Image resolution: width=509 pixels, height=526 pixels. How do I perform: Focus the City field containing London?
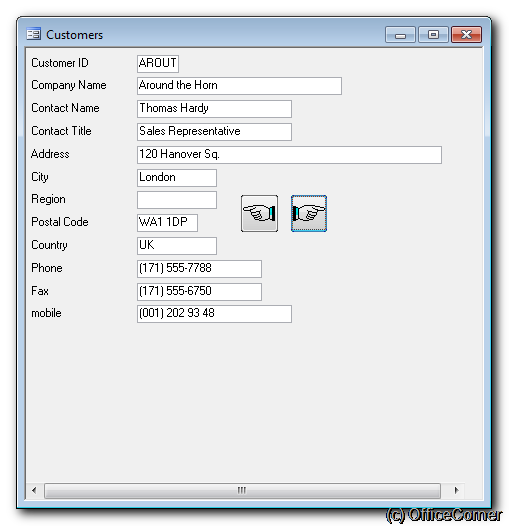(x=177, y=178)
